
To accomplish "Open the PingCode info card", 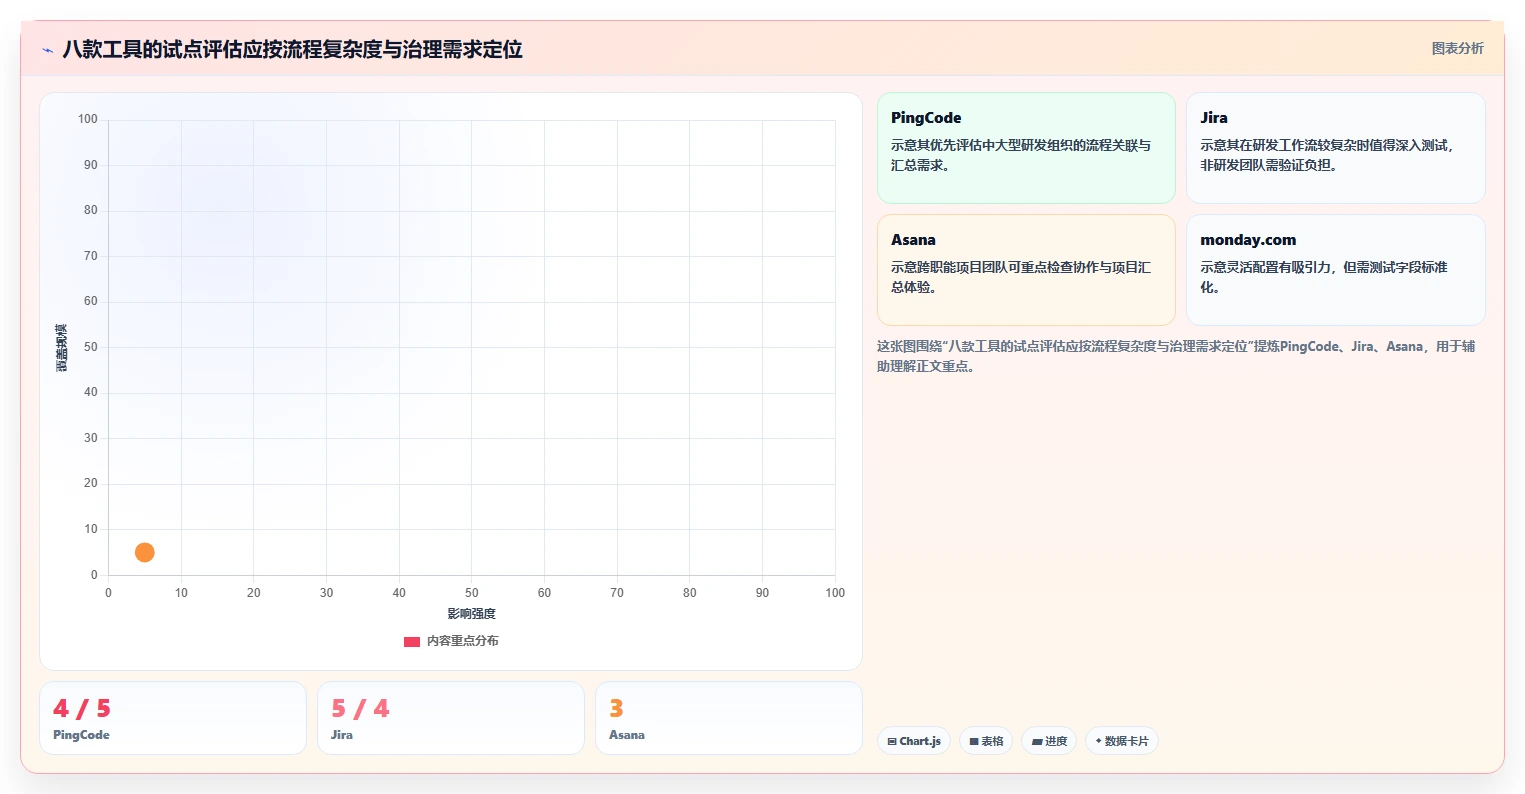I will (1026, 148).
